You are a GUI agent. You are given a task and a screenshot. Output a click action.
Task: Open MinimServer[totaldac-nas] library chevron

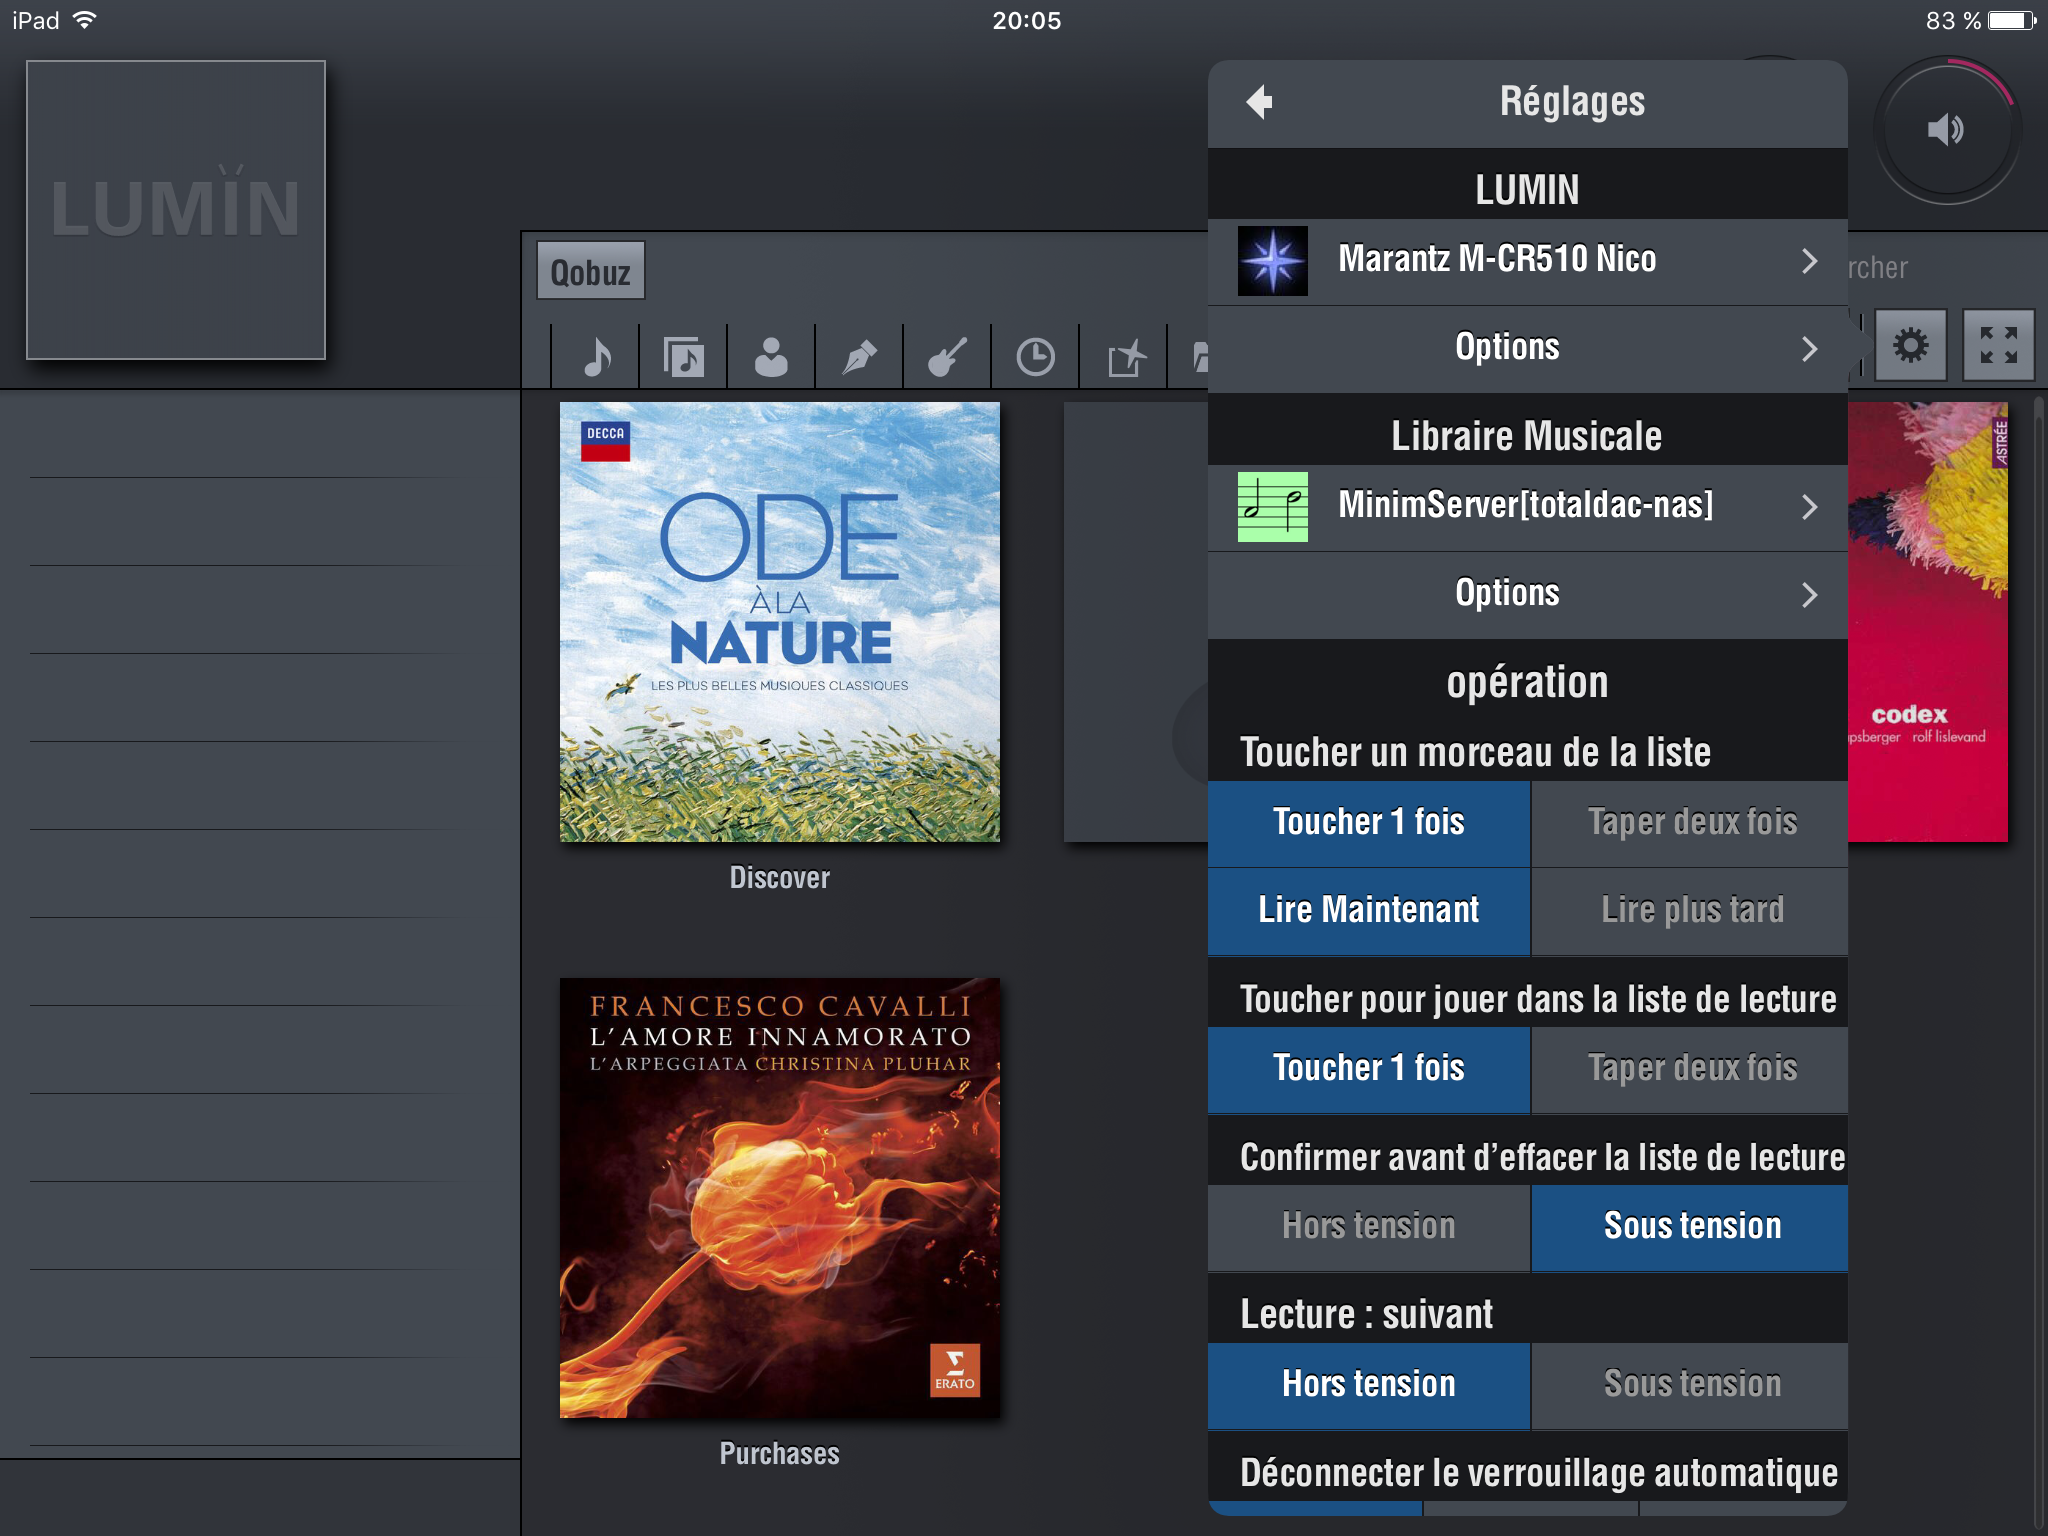pyautogui.click(x=1808, y=506)
